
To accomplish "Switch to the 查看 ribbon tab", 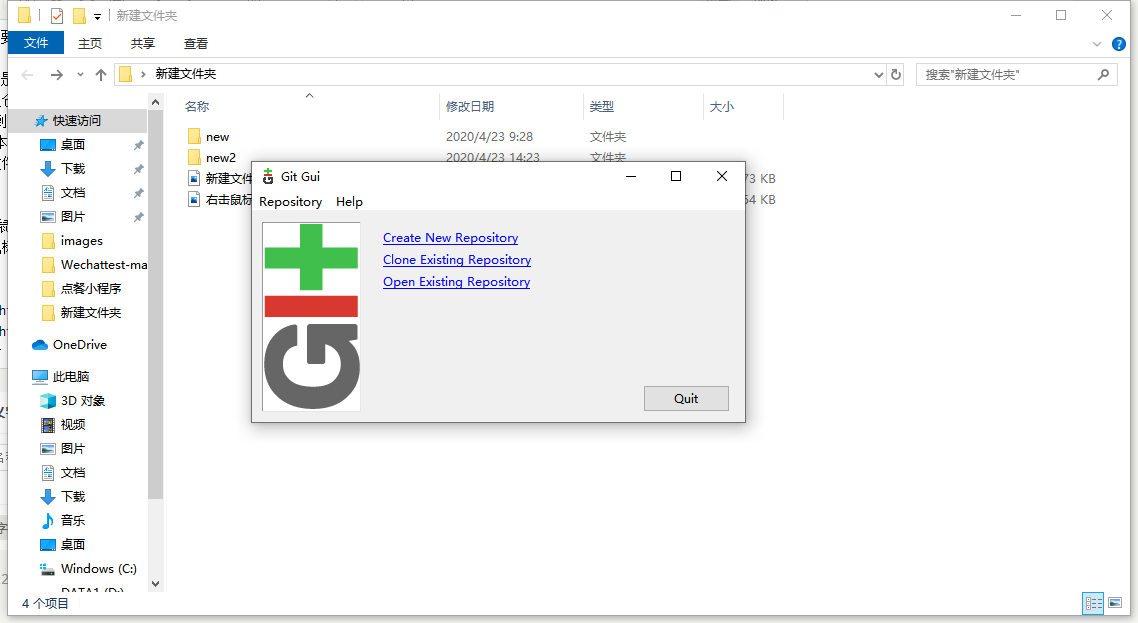I will coord(196,44).
